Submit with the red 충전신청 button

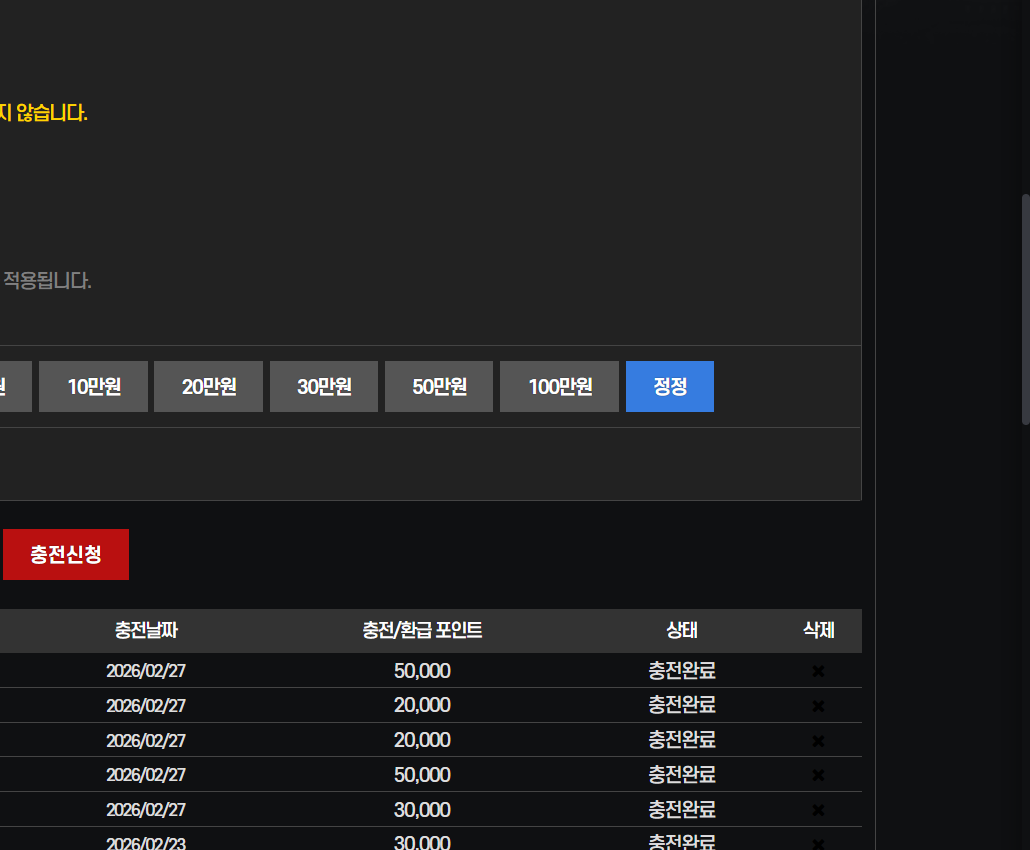click(x=66, y=555)
